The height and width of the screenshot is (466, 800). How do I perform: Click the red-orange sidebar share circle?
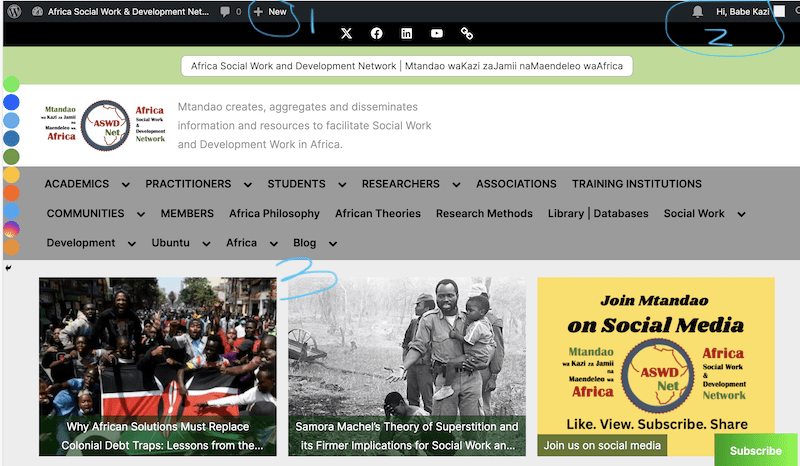(x=11, y=193)
